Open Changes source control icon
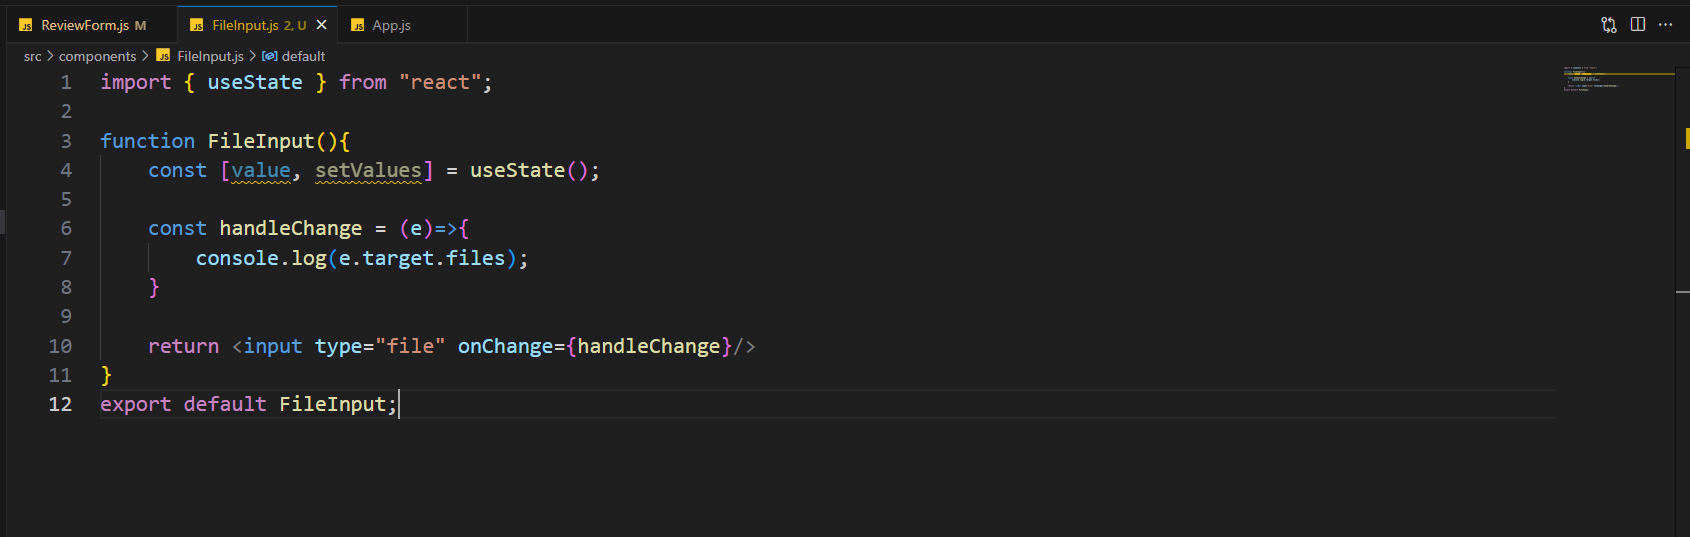1690x537 pixels. [1609, 25]
